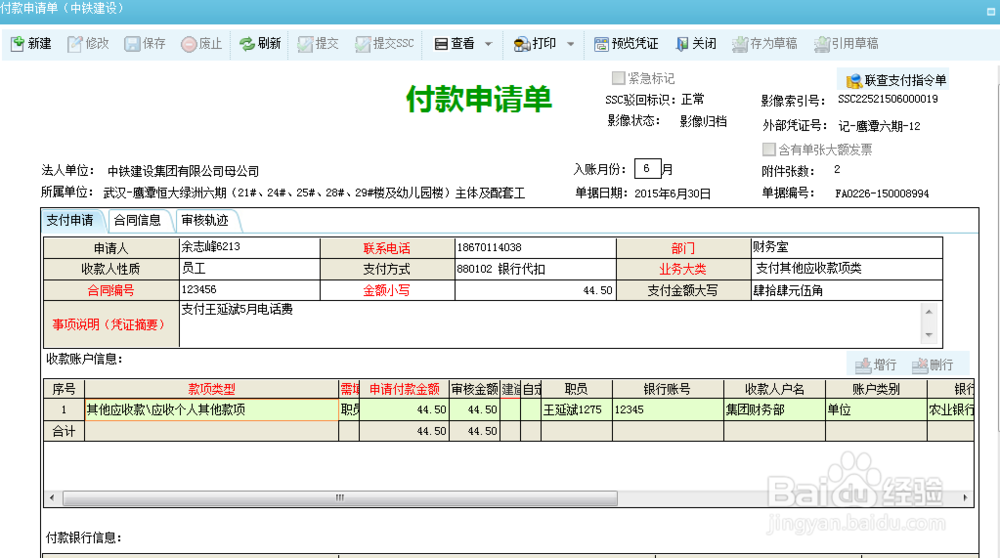
Task: Expand the 打印 dropdown arrow
Action: (570, 44)
